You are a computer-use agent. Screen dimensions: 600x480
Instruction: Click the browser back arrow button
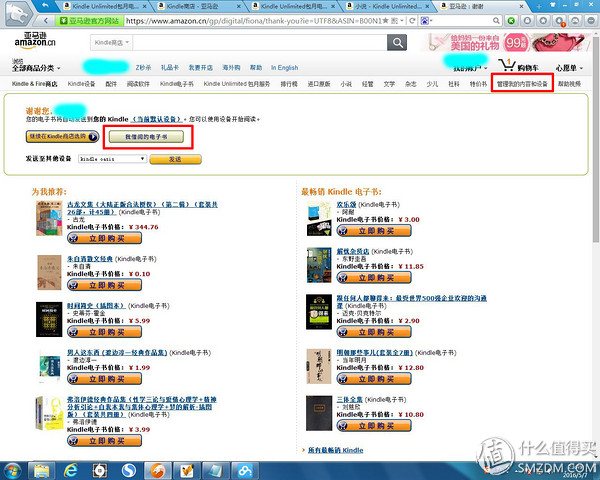[x=46, y=21]
